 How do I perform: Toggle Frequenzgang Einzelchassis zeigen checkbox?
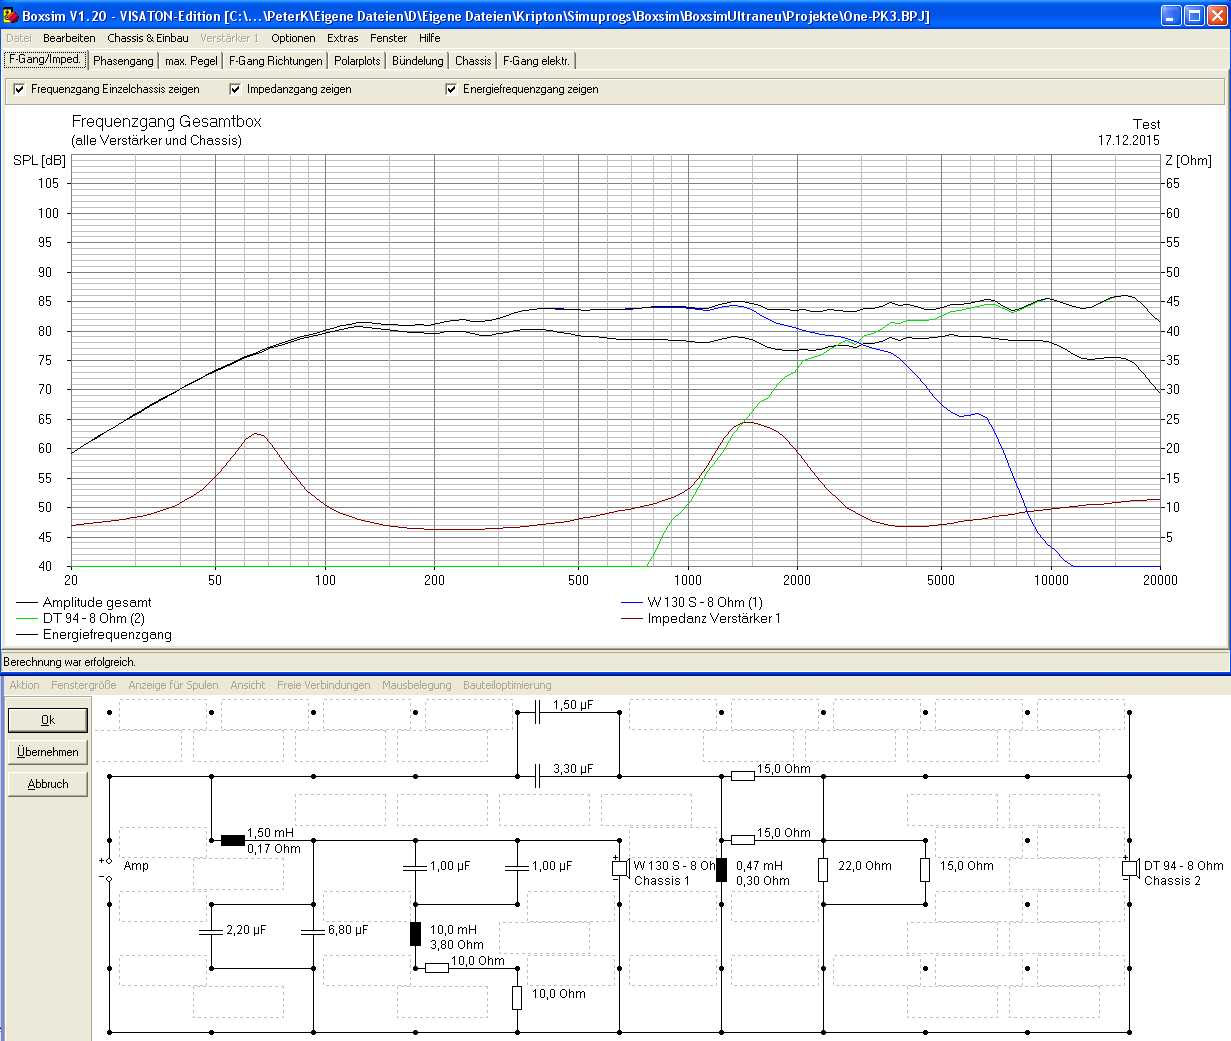pyautogui.click(x=19, y=89)
